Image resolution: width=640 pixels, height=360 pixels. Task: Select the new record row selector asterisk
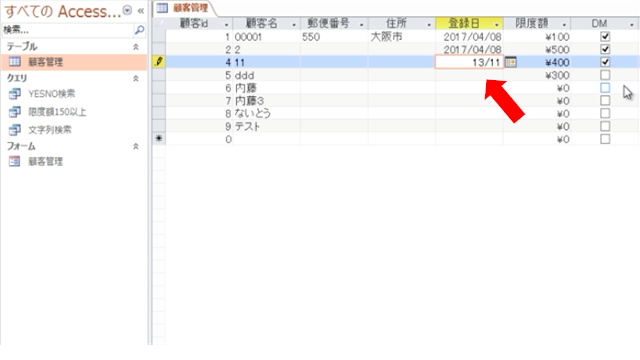[x=159, y=139]
